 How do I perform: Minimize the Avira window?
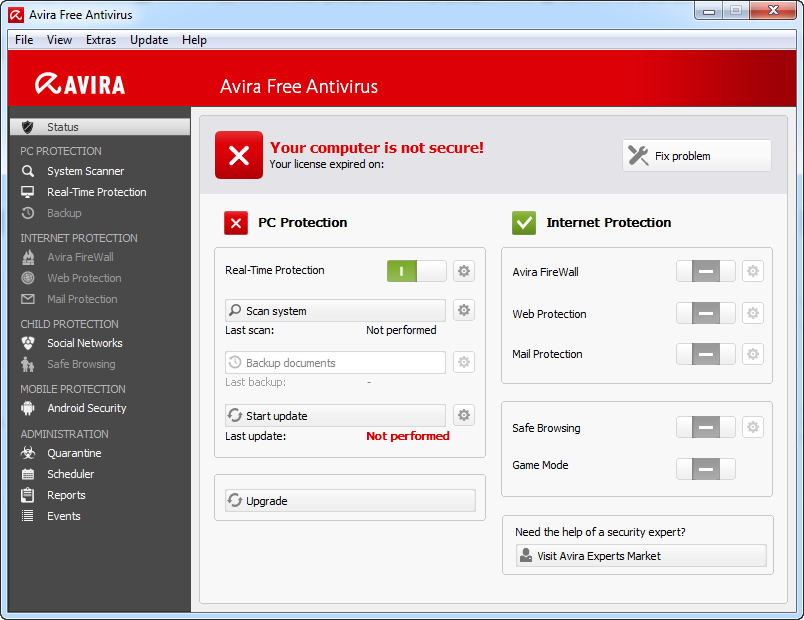709,10
